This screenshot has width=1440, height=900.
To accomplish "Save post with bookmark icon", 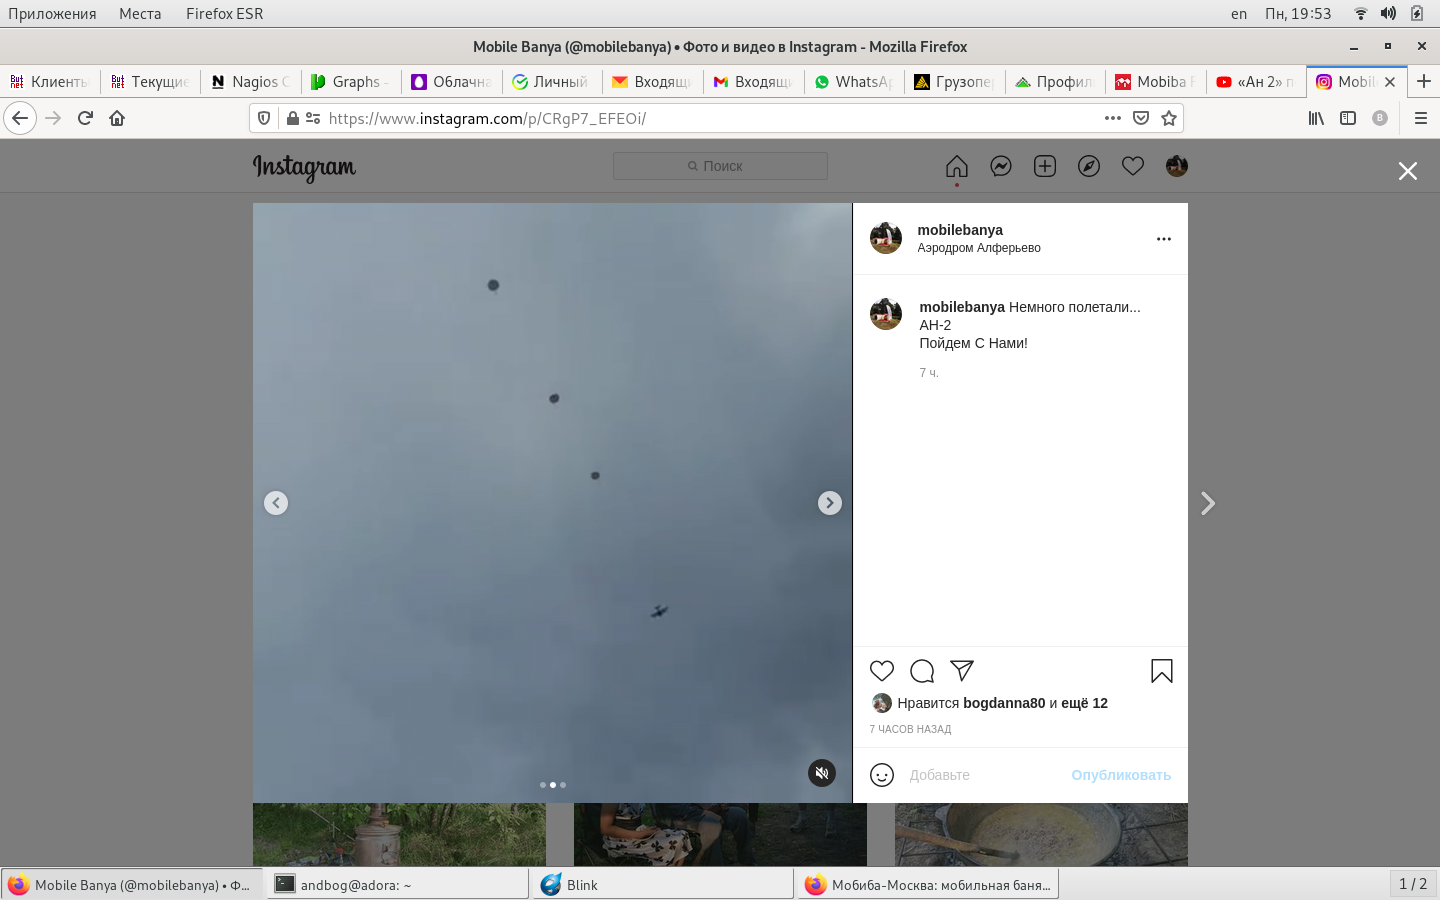I will click(x=1161, y=671).
